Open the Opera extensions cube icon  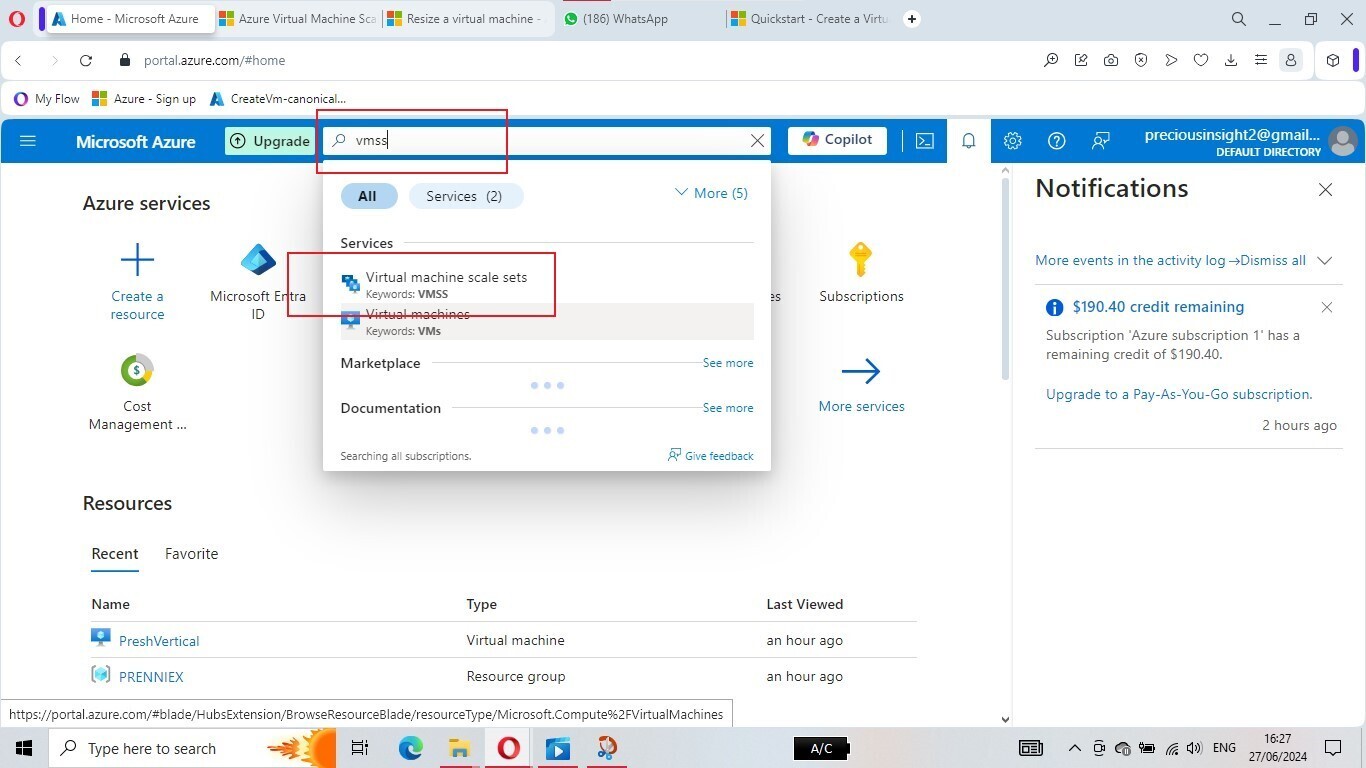pyautogui.click(x=1333, y=60)
